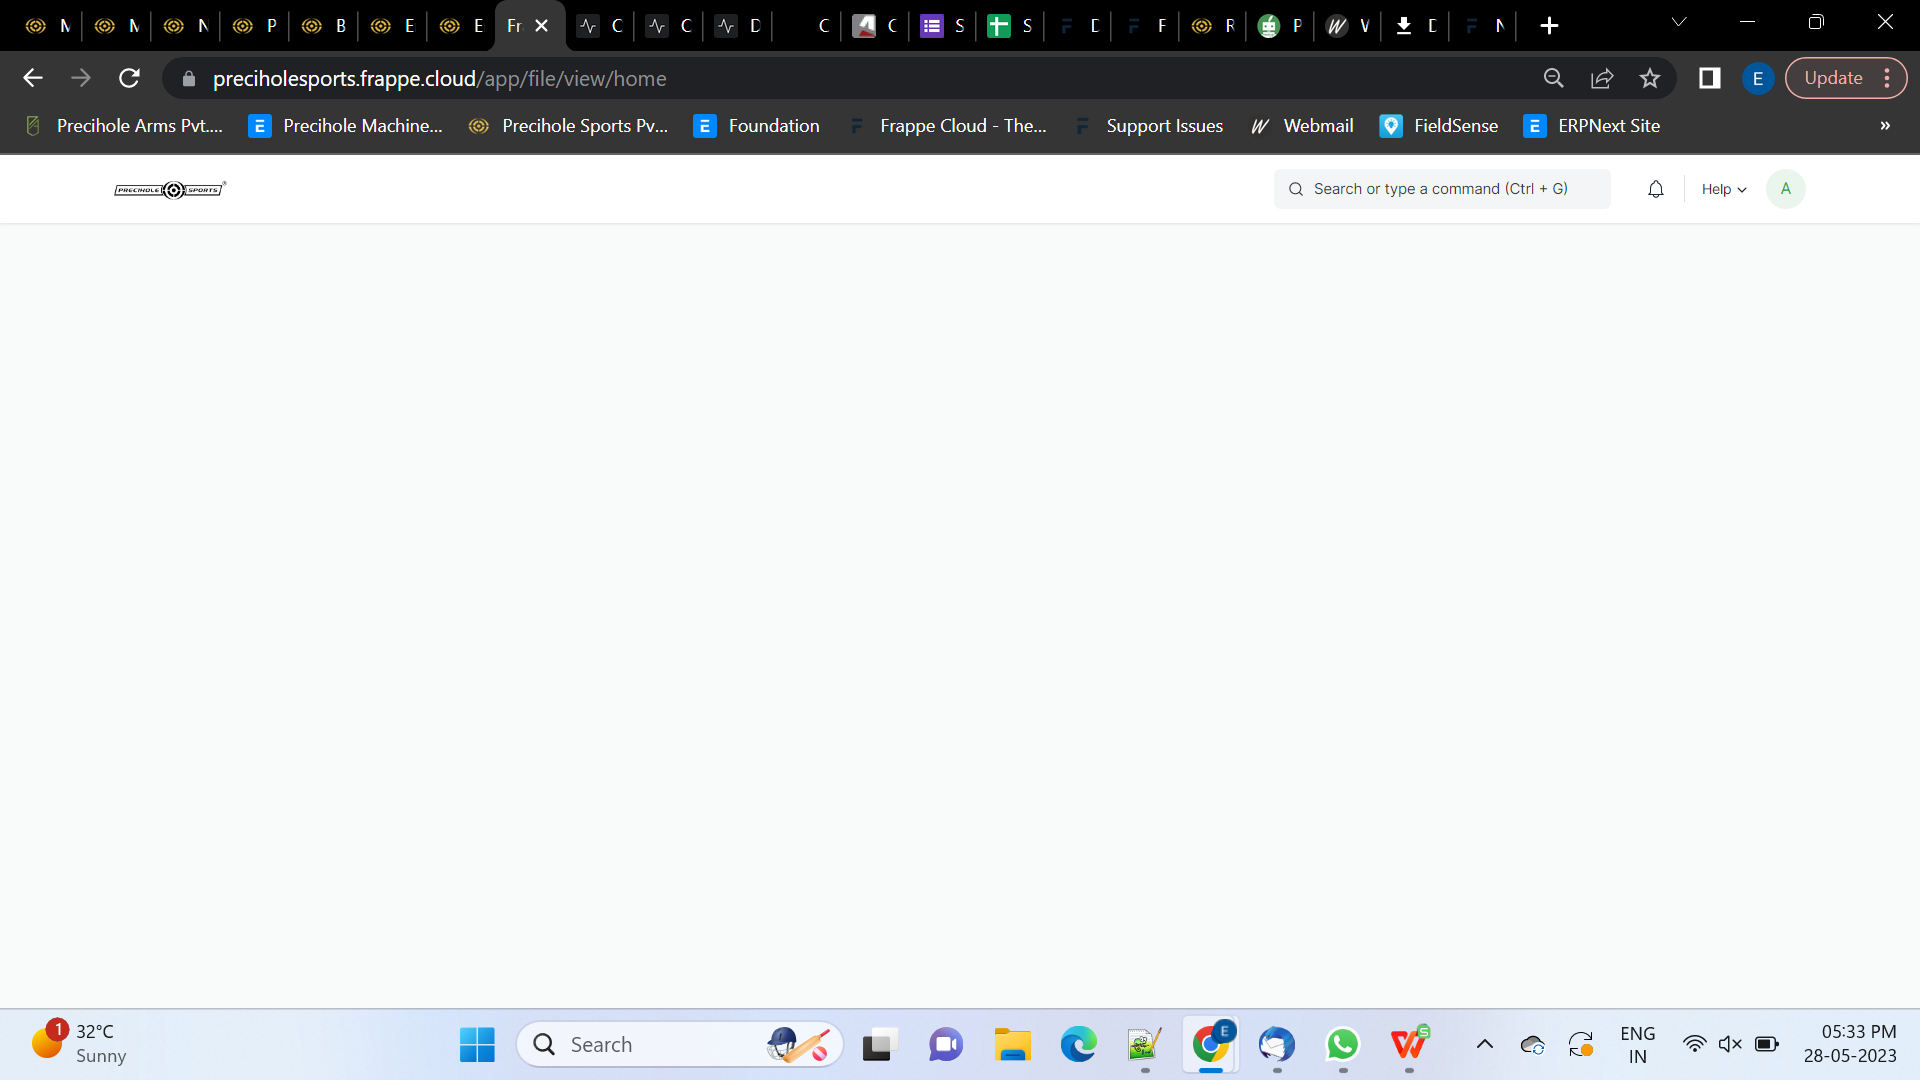Image resolution: width=1920 pixels, height=1080 pixels.
Task: Click the notification bell icon
Action: [1655, 188]
